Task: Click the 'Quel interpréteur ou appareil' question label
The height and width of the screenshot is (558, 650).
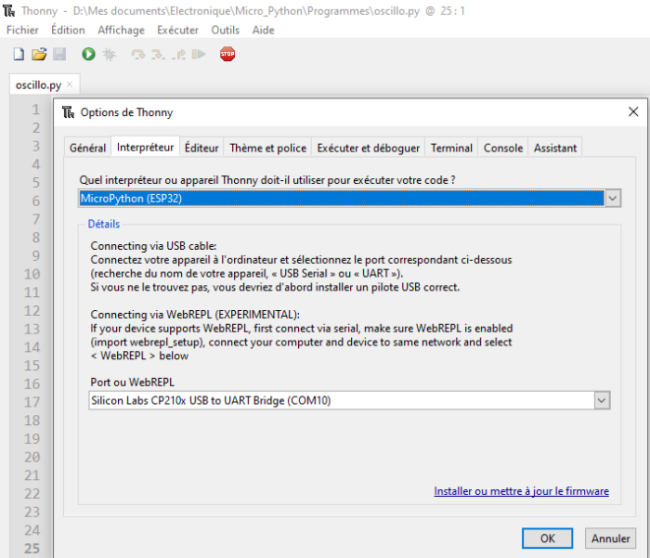Action: 267,180
